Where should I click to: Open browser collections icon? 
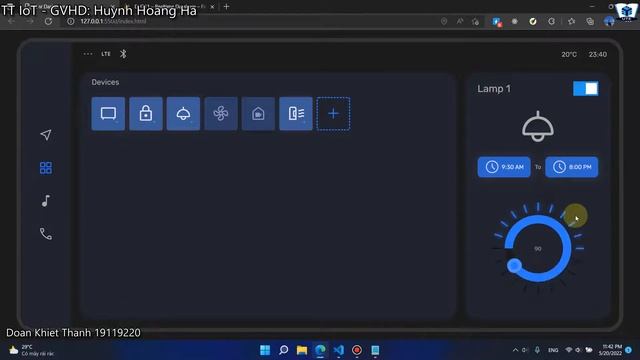[590, 21]
